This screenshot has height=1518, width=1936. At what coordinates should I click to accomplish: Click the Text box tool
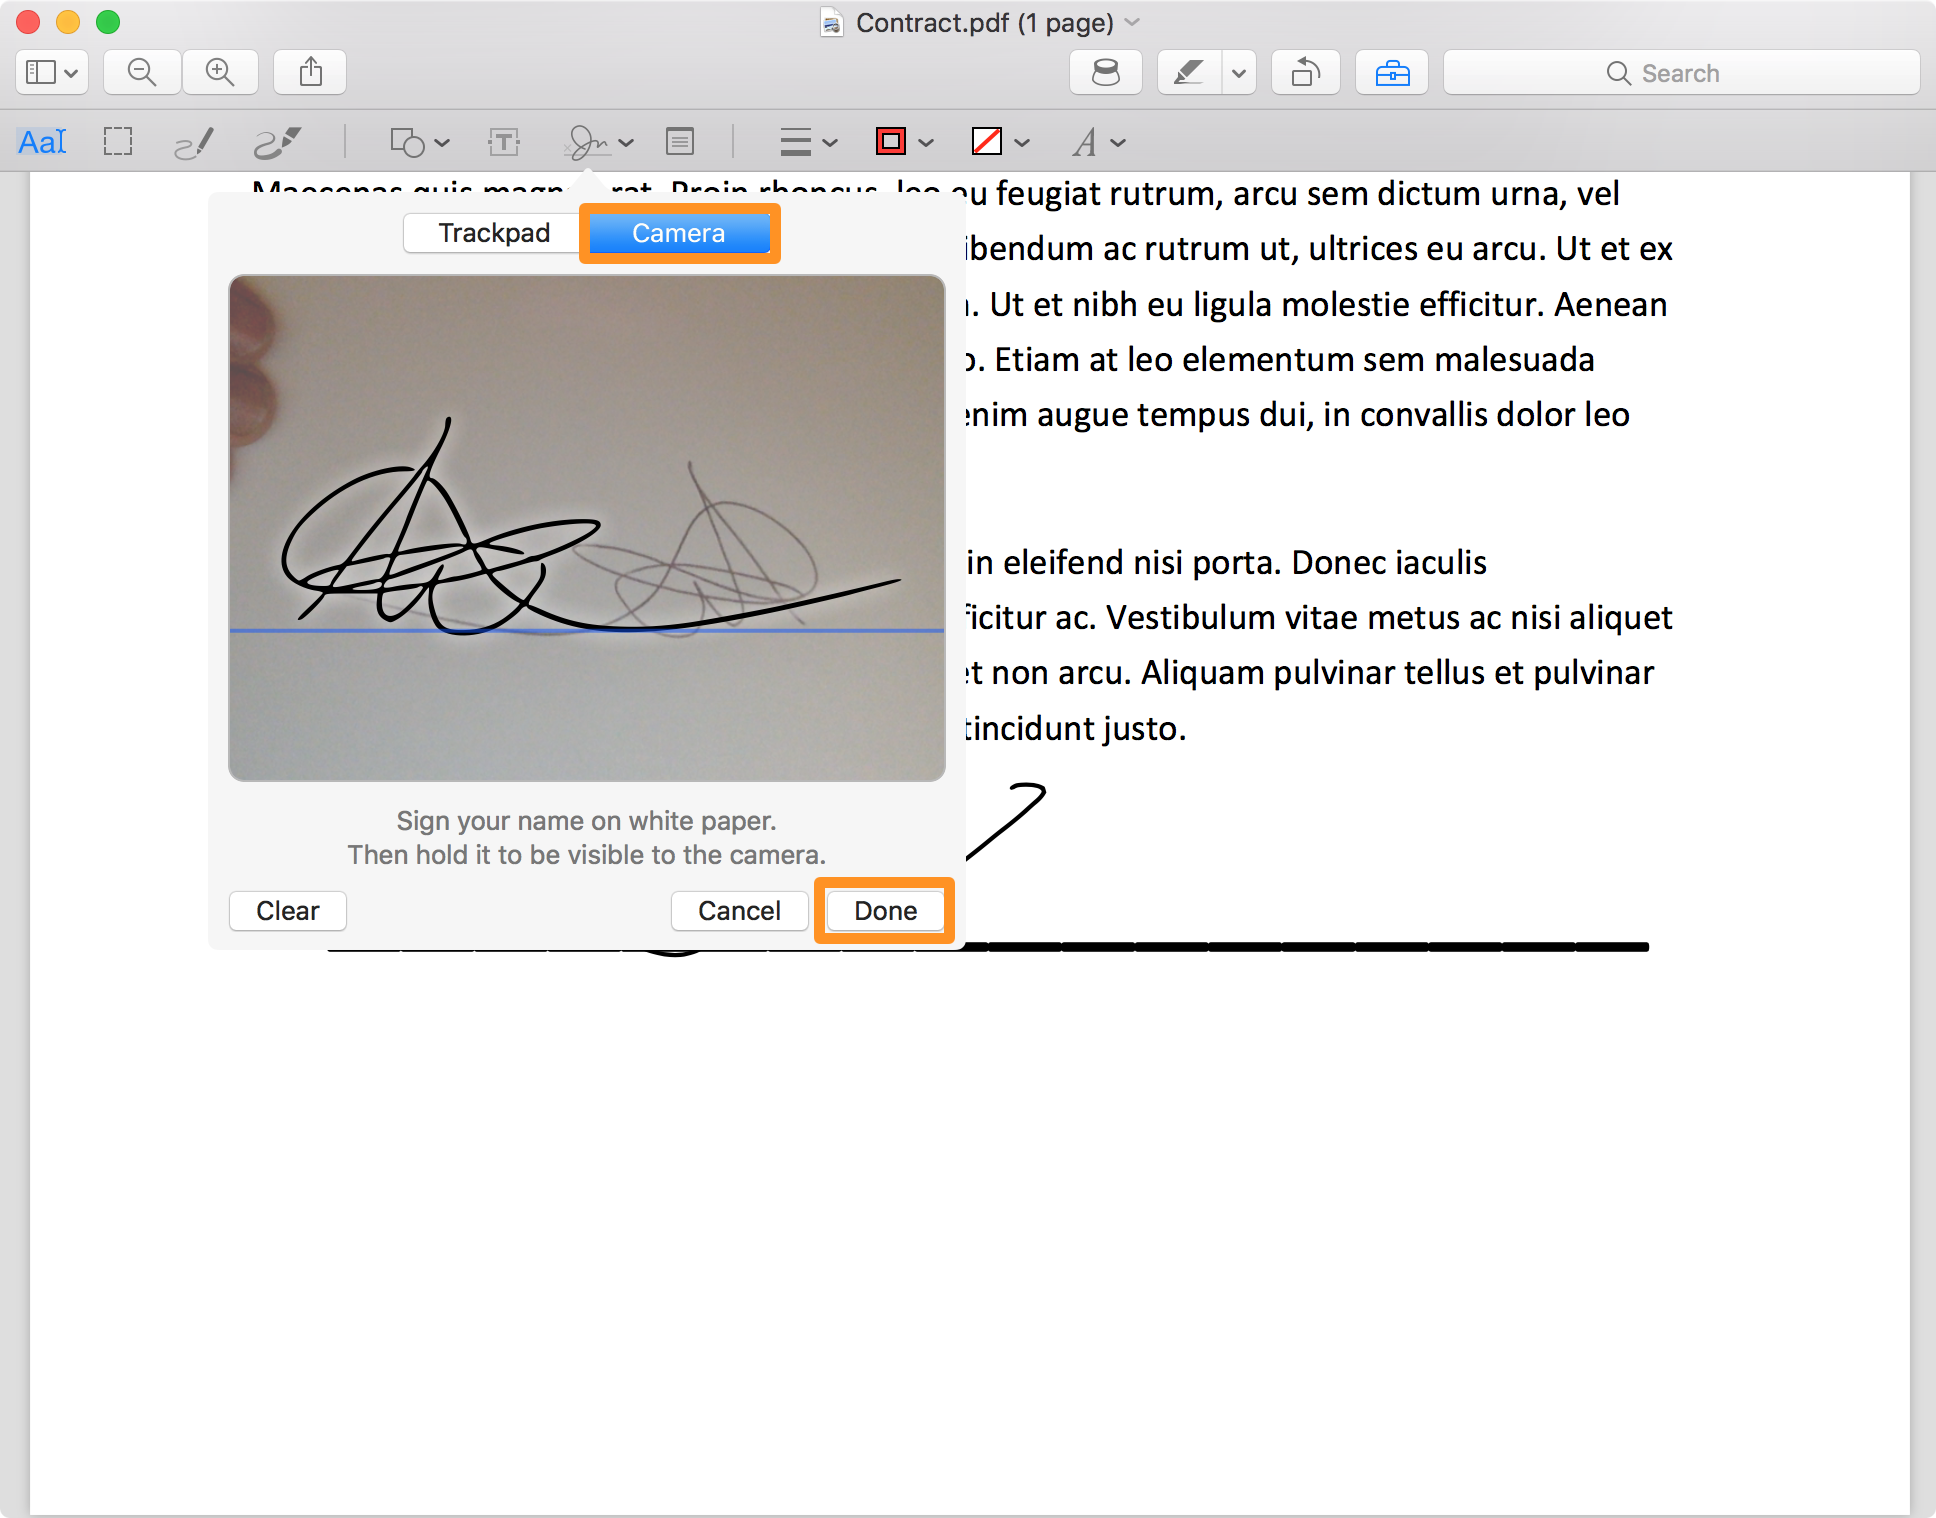[x=504, y=142]
